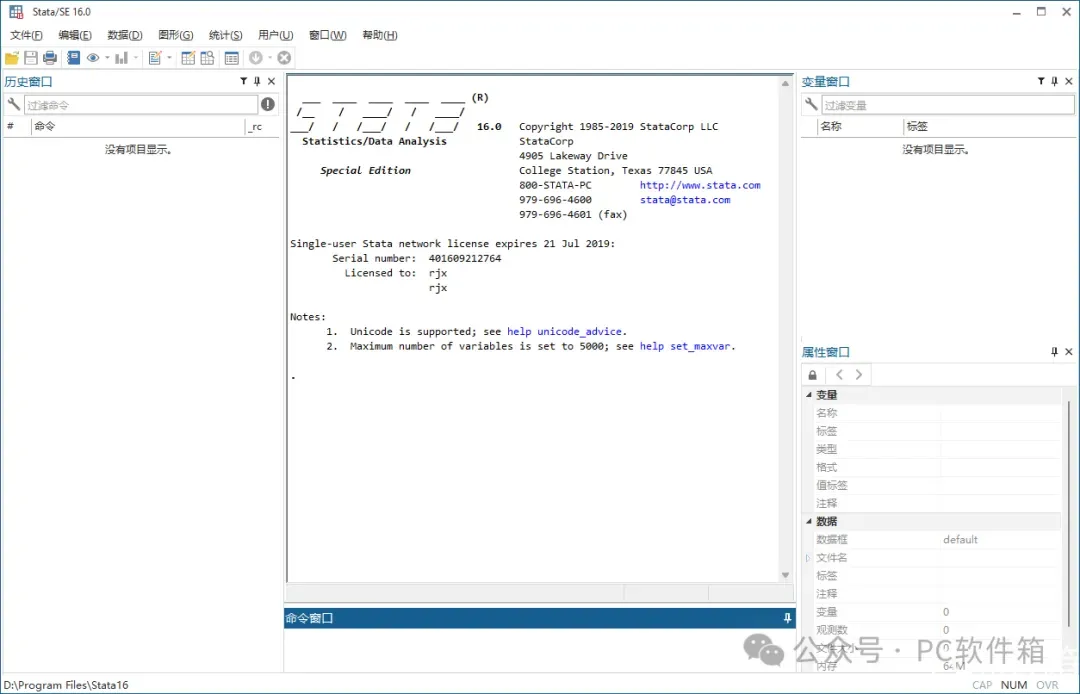This screenshot has height=694, width=1080.
Task: Click results window scroll-up arrow
Action: point(785,83)
